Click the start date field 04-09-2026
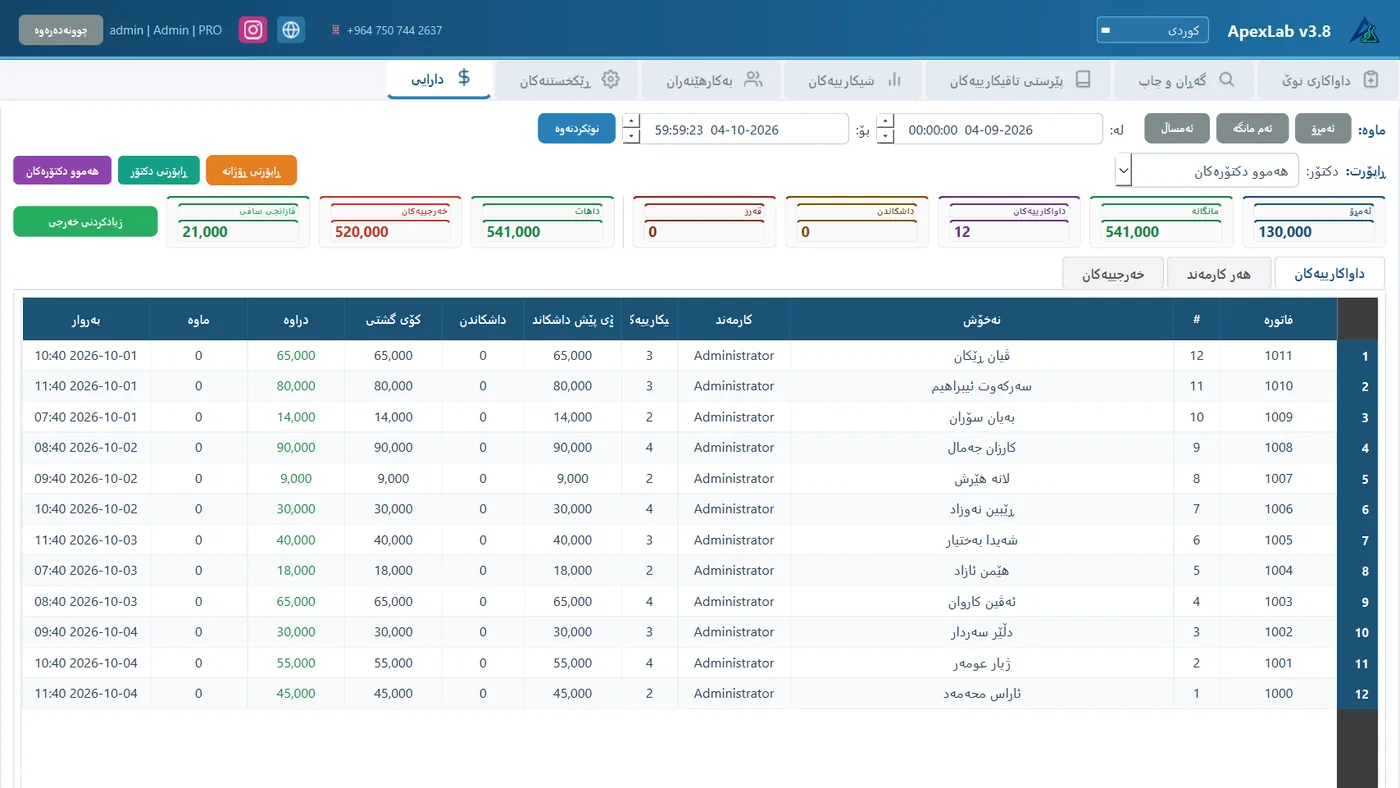 [998, 129]
